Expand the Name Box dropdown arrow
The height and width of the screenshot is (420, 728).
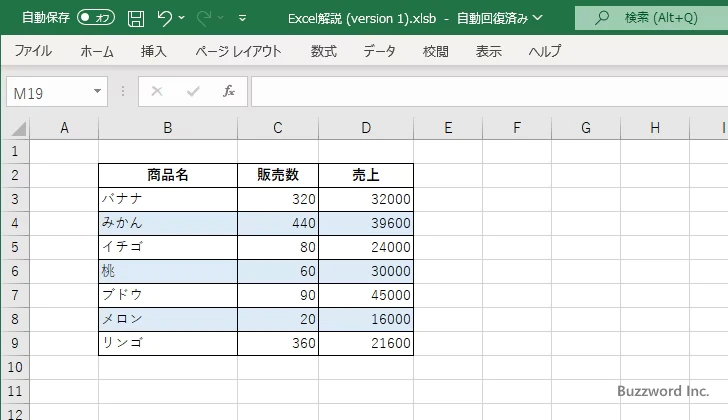tap(98, 91)
